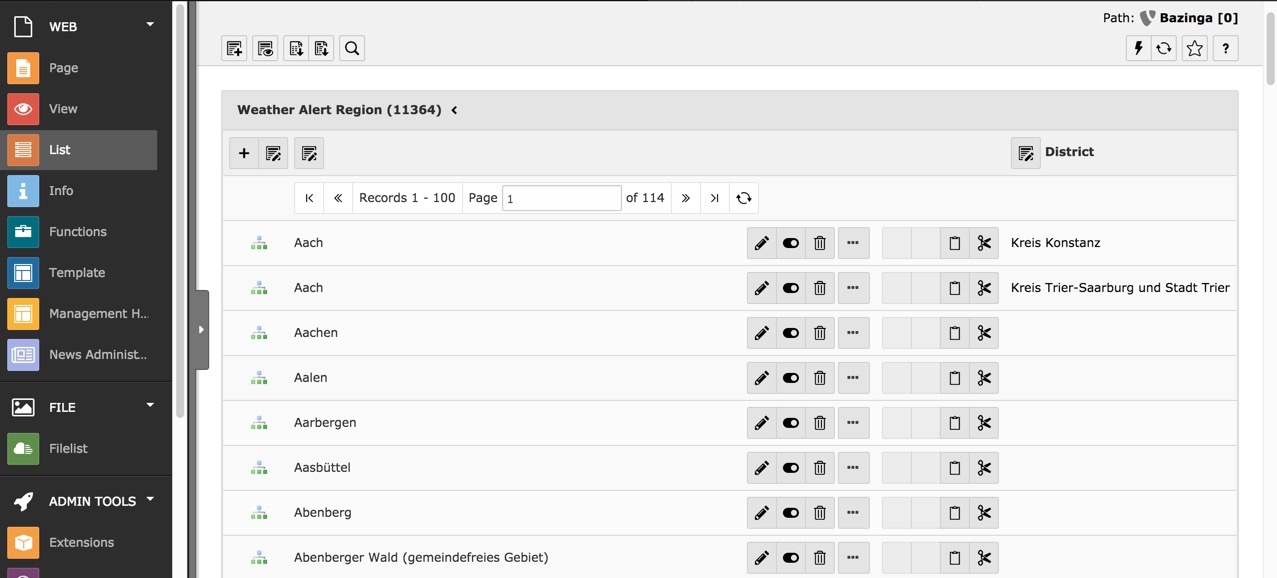Clear cache using the lightning bolt icon
The image size is (1277, 578).
pos(1138,48)
